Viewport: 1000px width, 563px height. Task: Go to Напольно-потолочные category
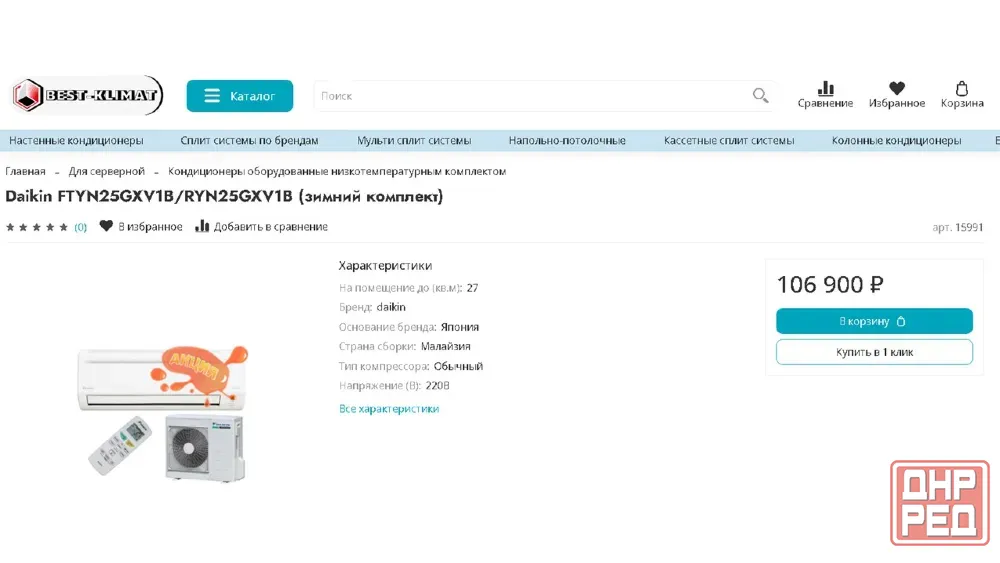tap(567, 140)
